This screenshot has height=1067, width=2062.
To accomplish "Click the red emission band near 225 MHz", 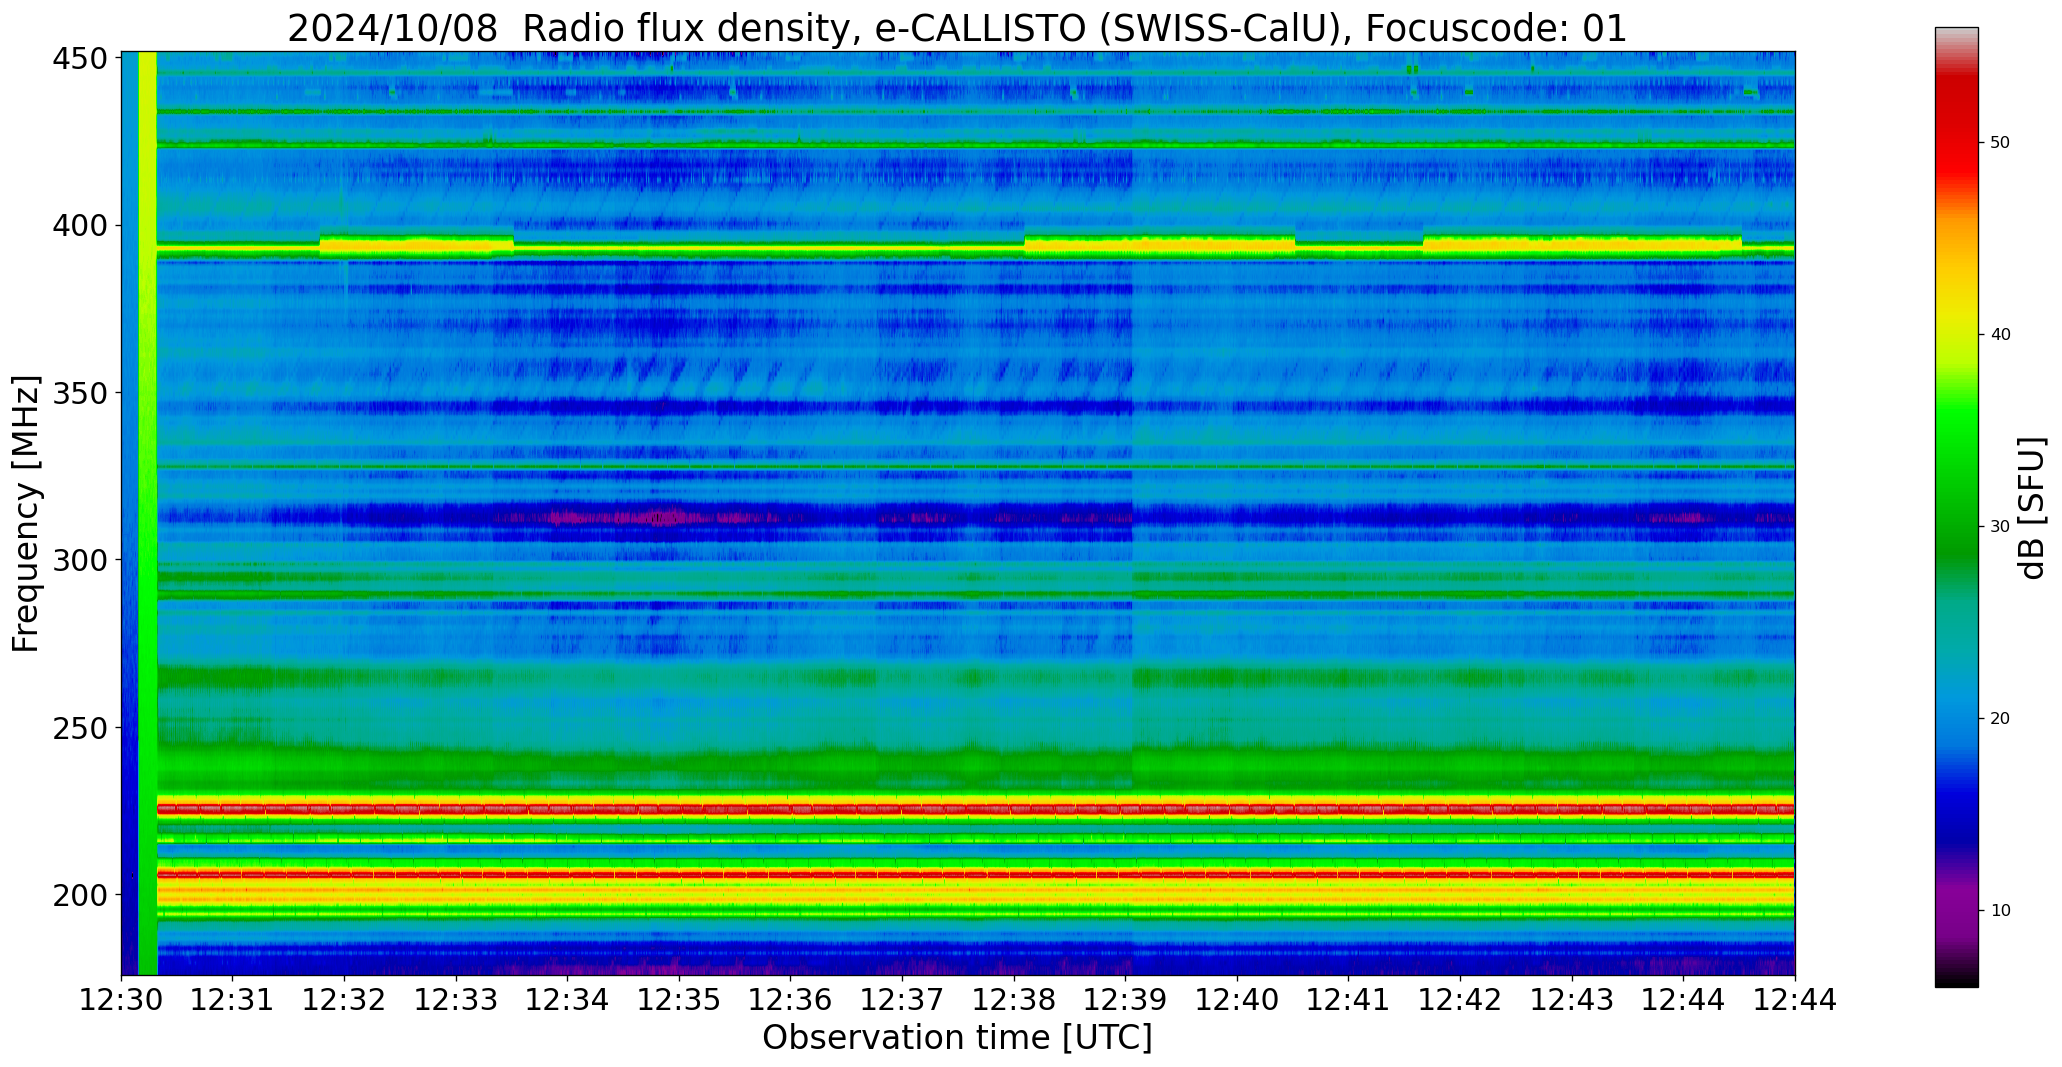I will pyautogui.click(x=975, y=809).
